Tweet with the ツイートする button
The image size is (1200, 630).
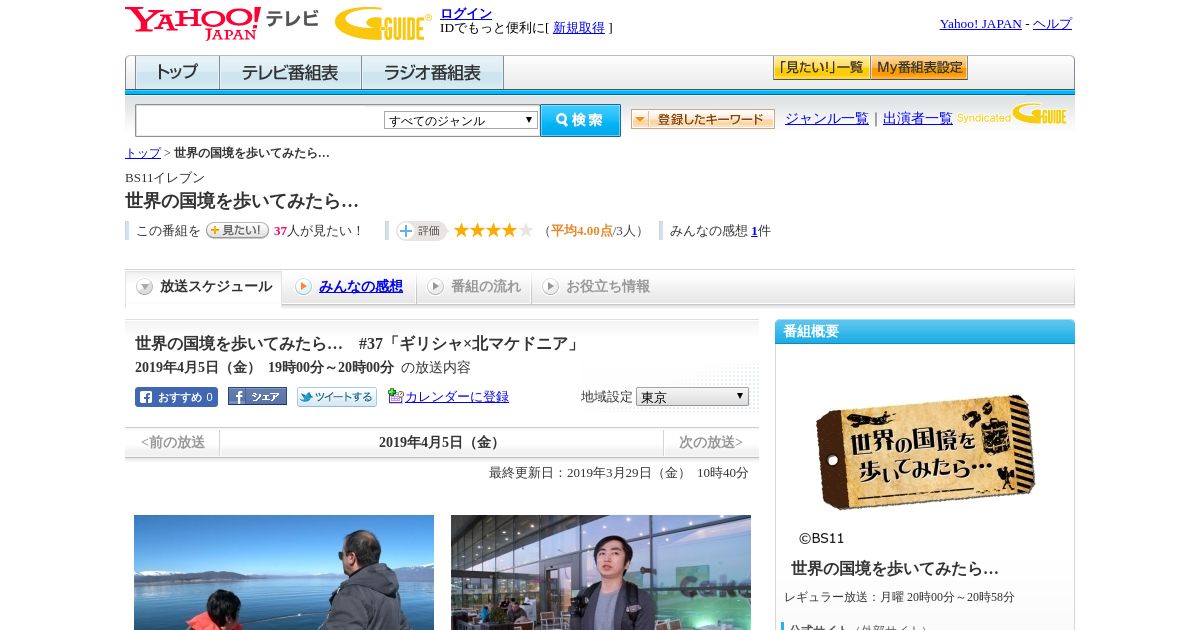(337, 397)
